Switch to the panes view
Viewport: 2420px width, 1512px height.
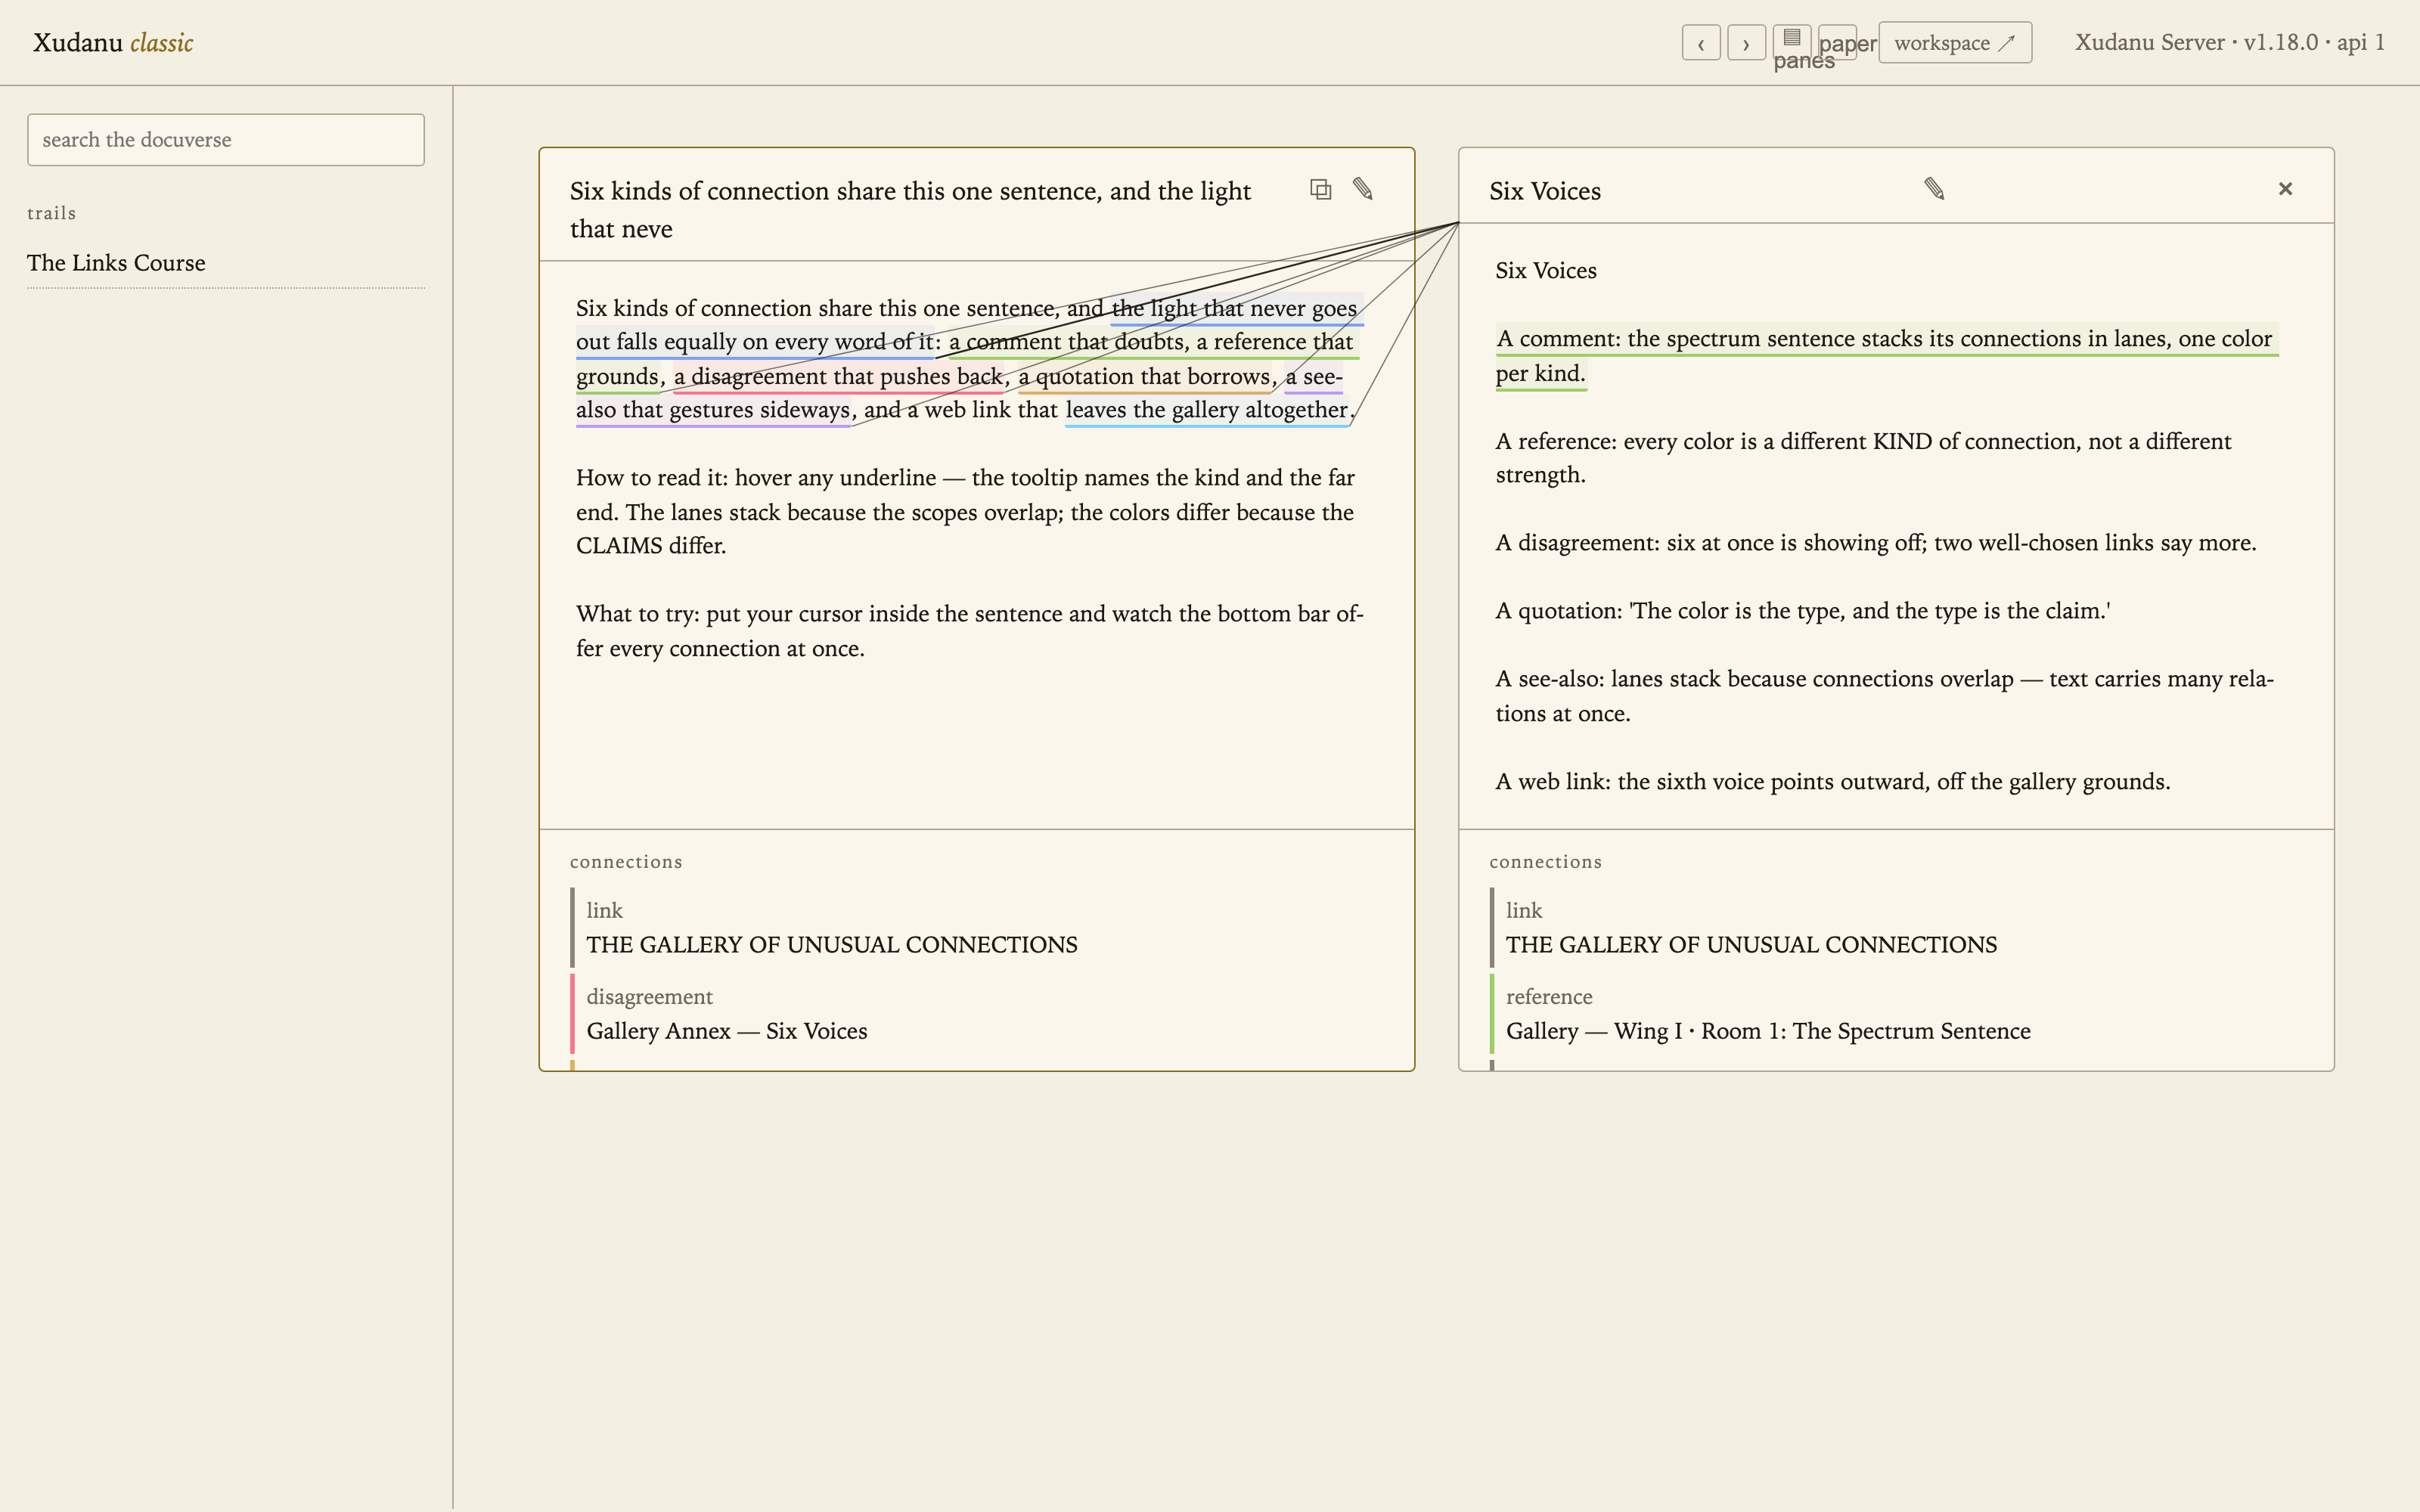pyautogui.click(x=1792, y=43)
